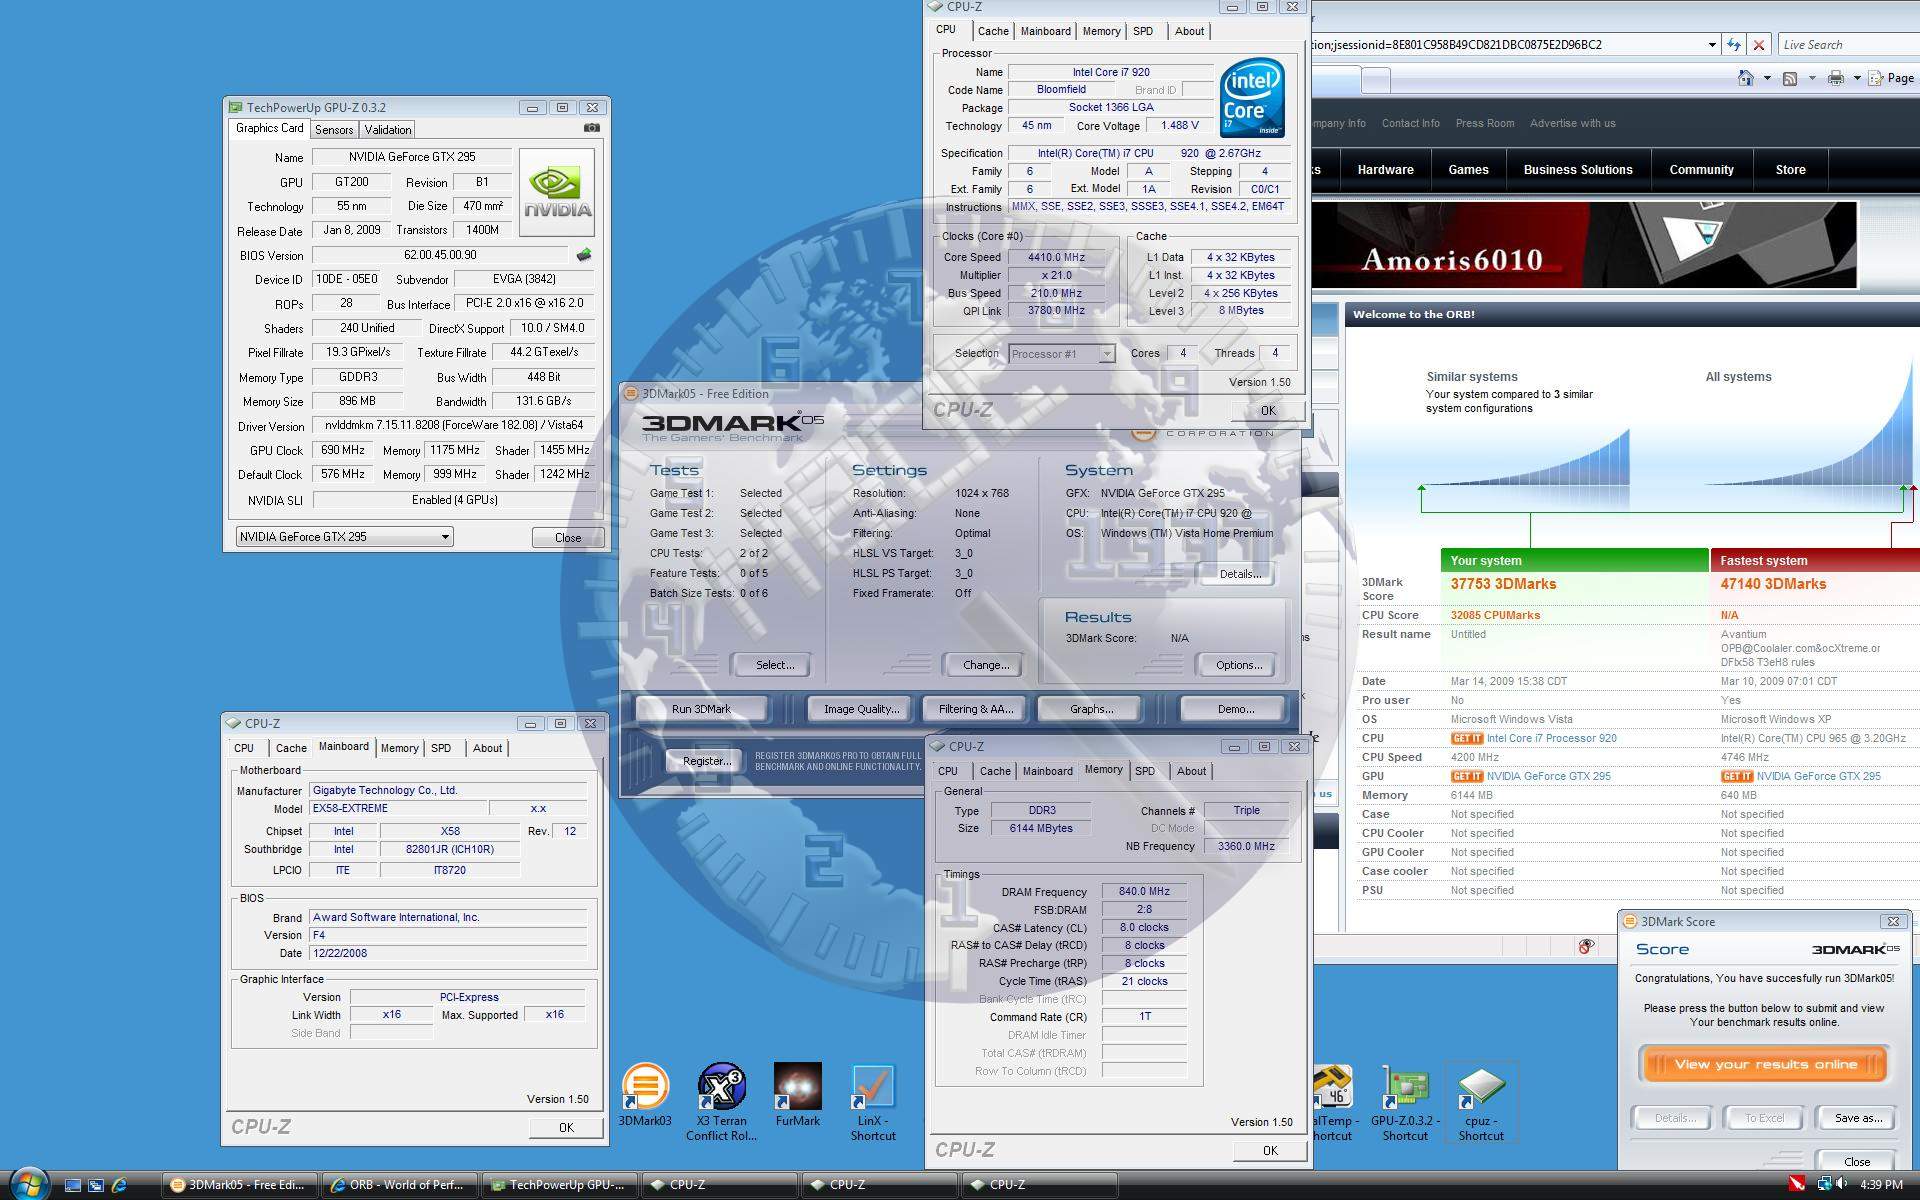Click the browser Home icon

(1745, 78)
